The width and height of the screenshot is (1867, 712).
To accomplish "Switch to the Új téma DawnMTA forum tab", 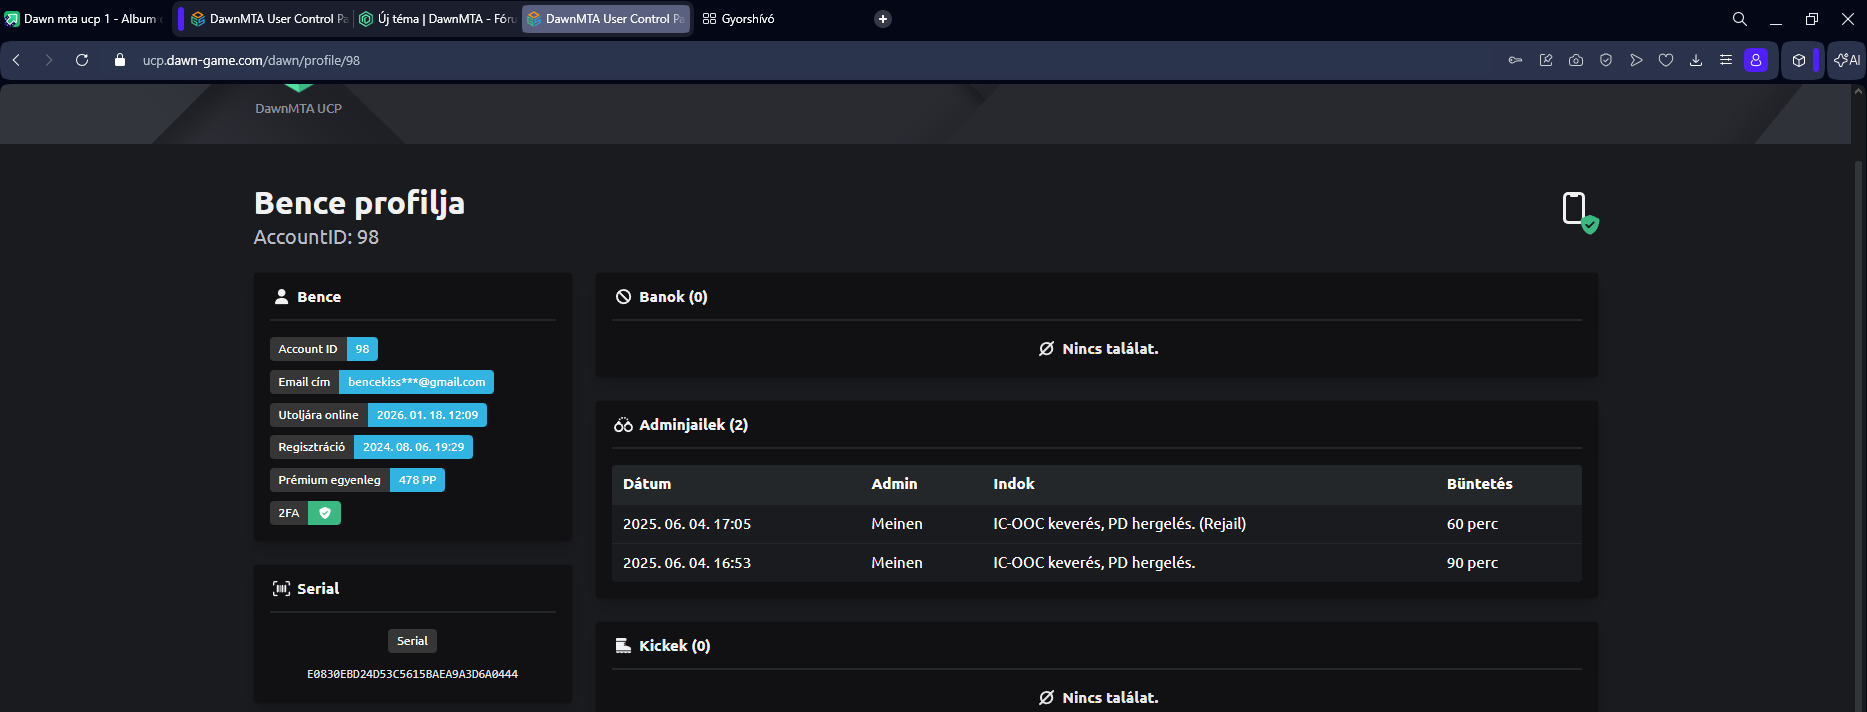I will coord(437,19).
